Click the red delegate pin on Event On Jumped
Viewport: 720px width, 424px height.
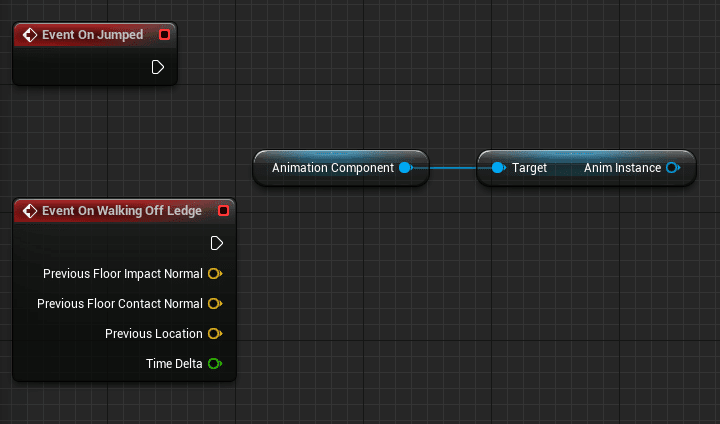(164, 34)
